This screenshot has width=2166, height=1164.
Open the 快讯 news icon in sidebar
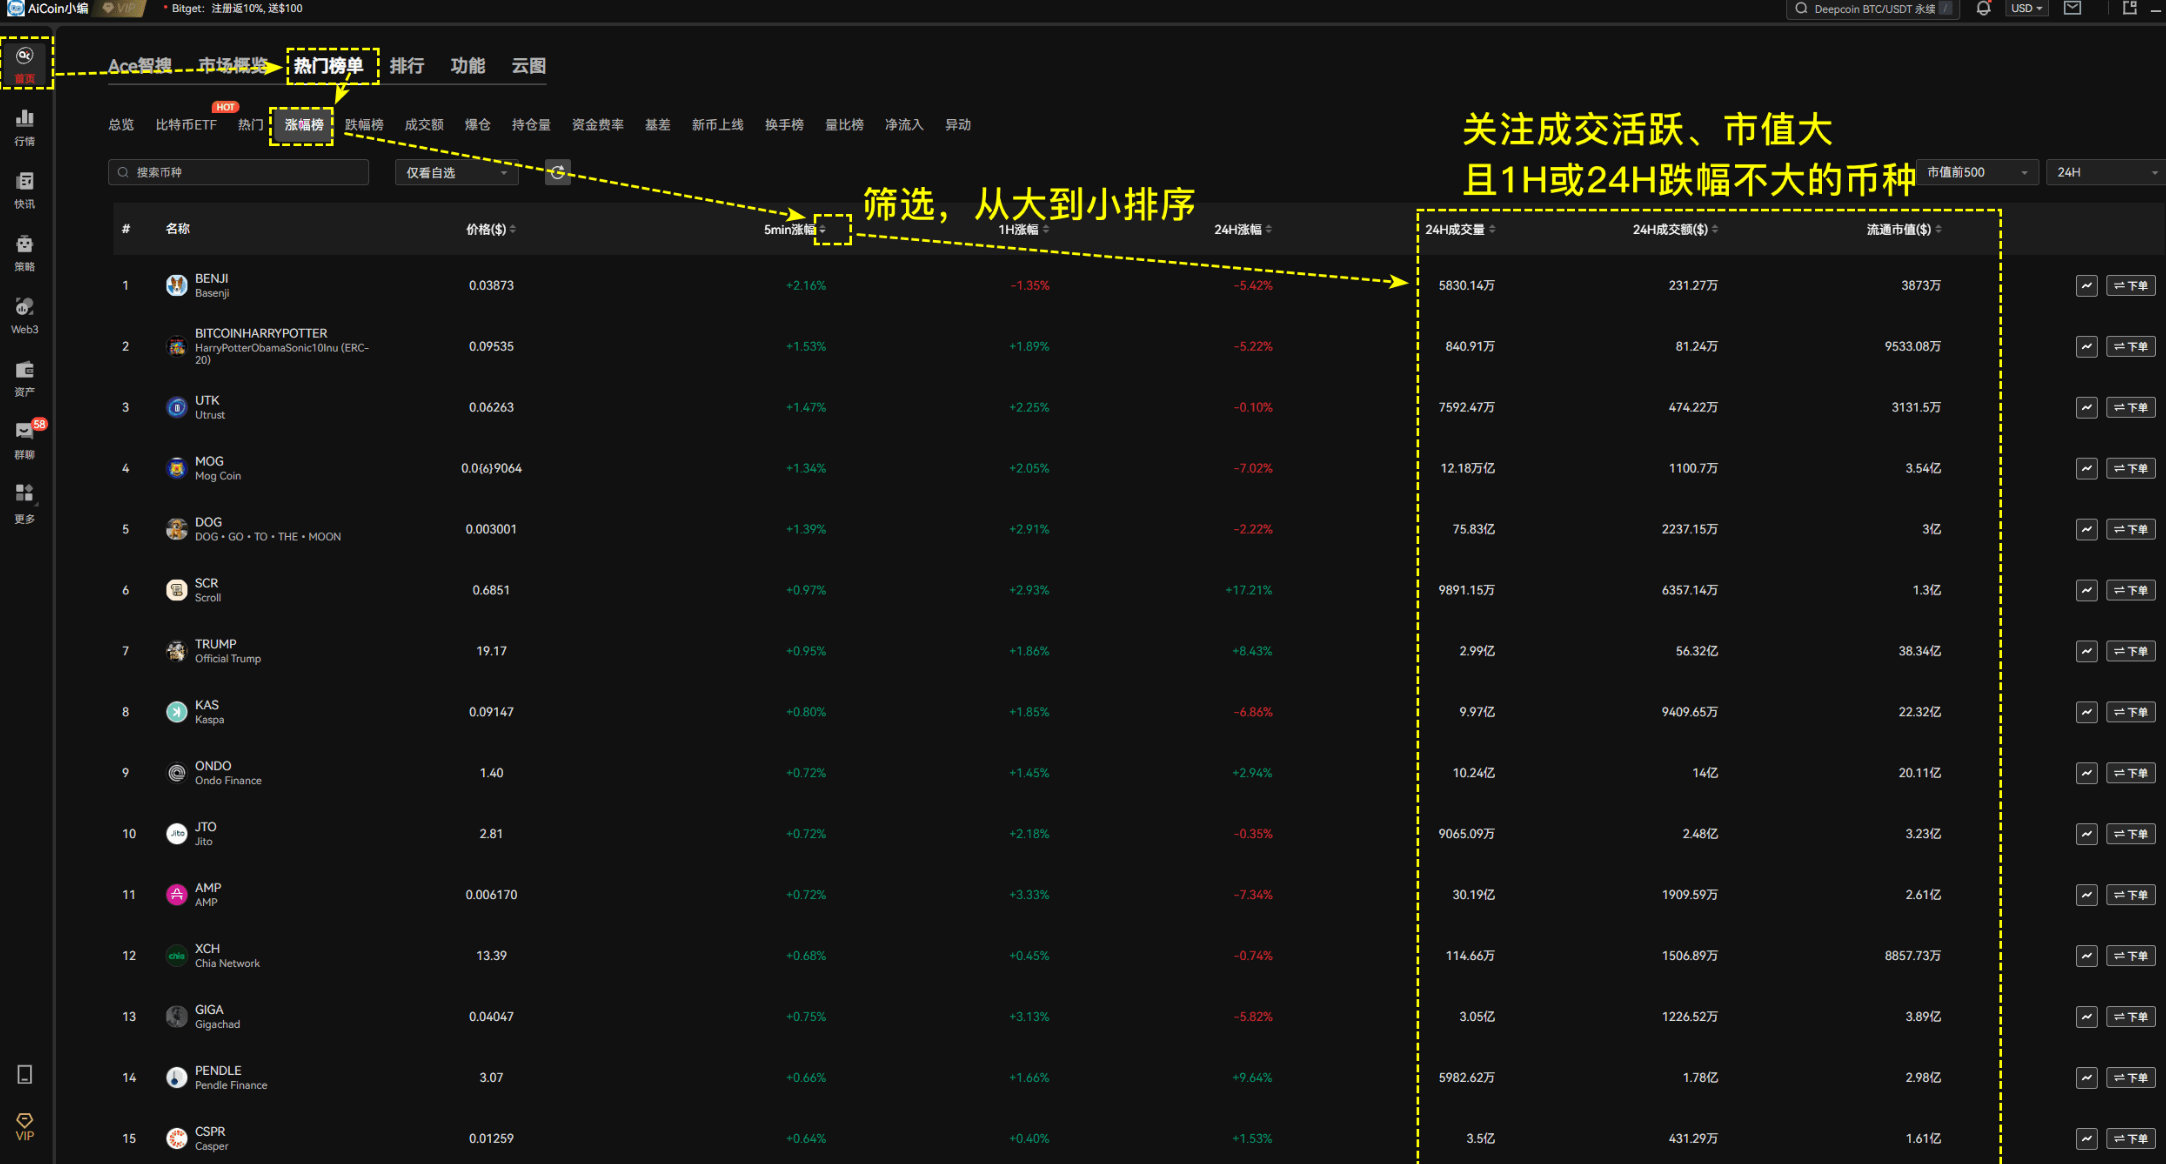click(x=25, y=189)
